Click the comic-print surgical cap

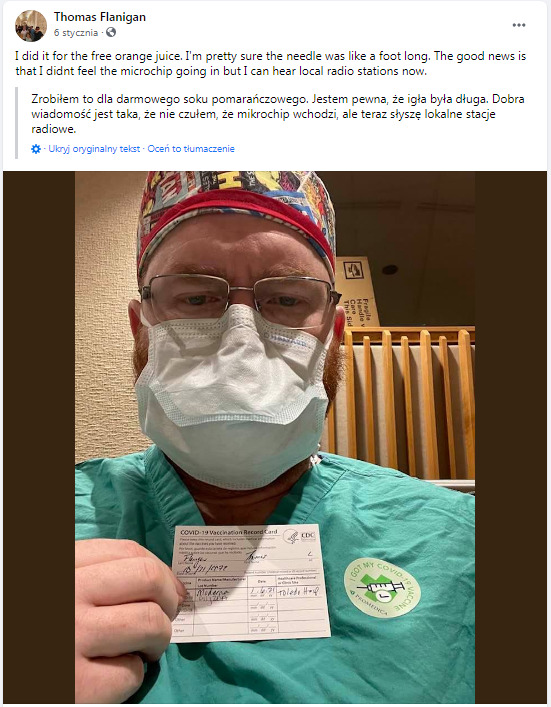[236, 212]
